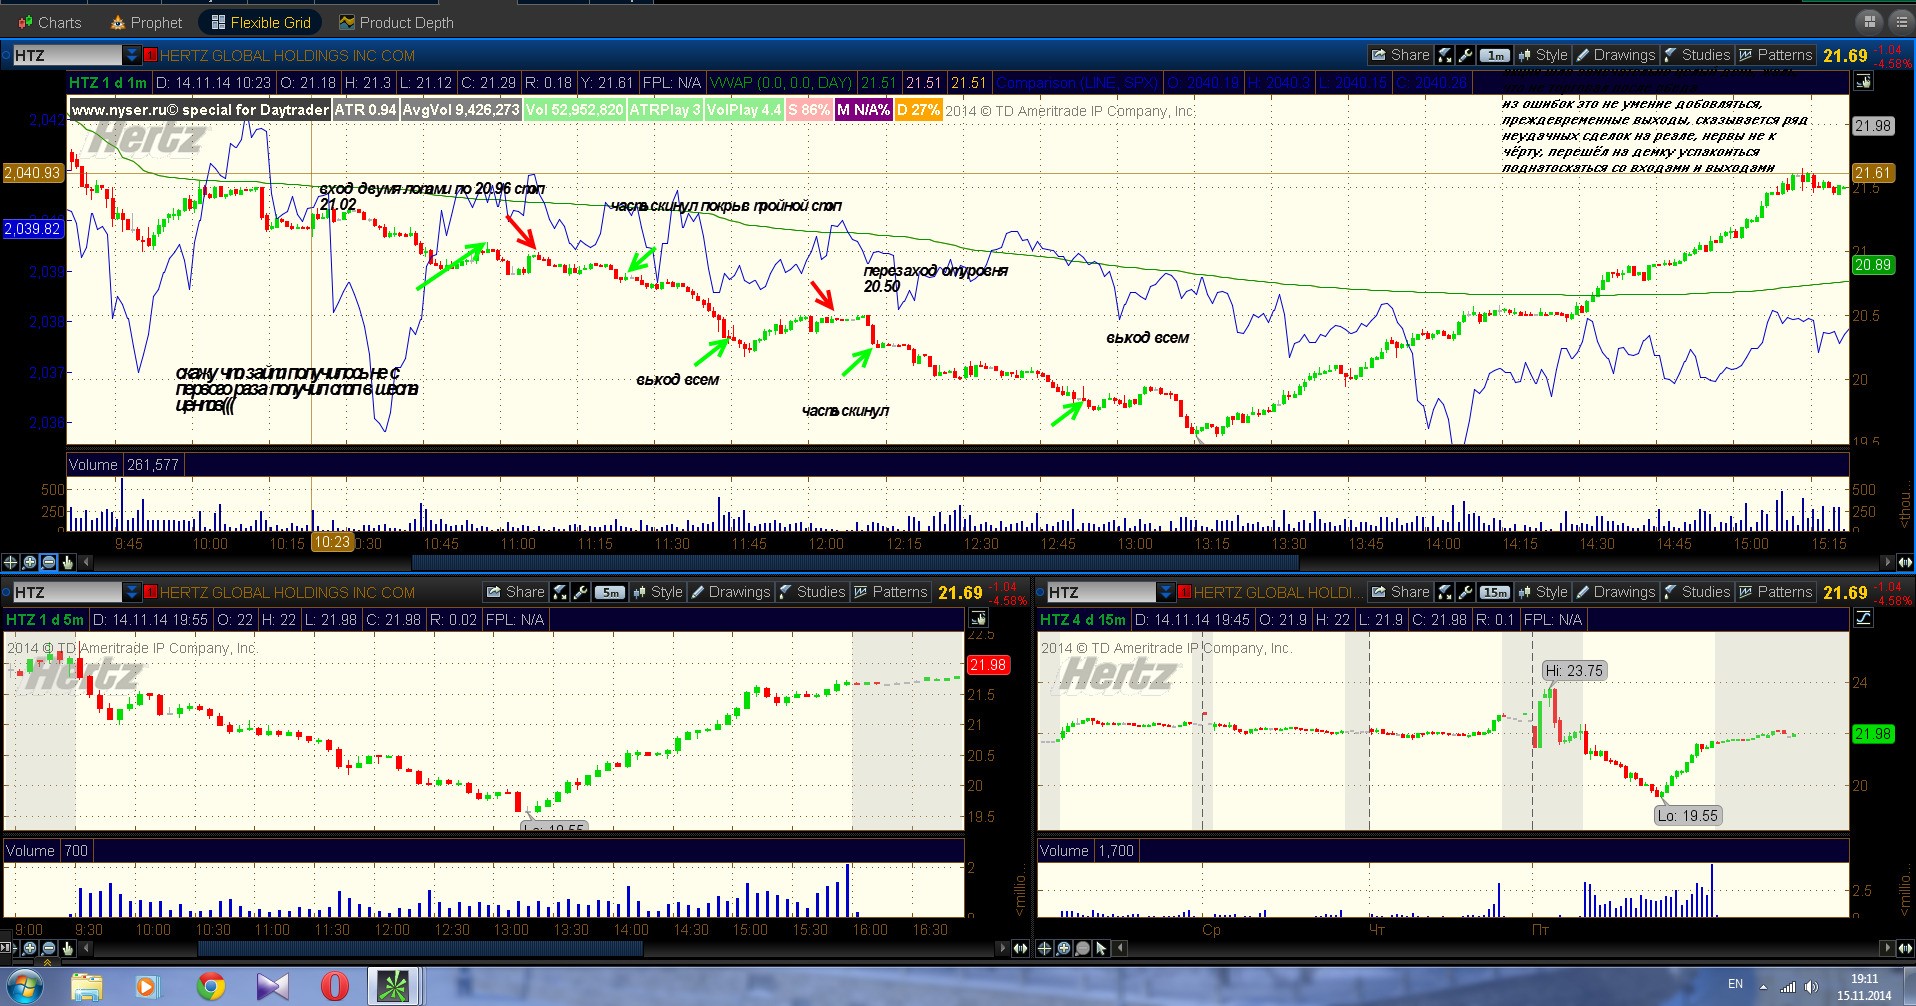Click the quick study icon in top chart
This screenshot has height=1006, width=1916.
click(1445, 55)
